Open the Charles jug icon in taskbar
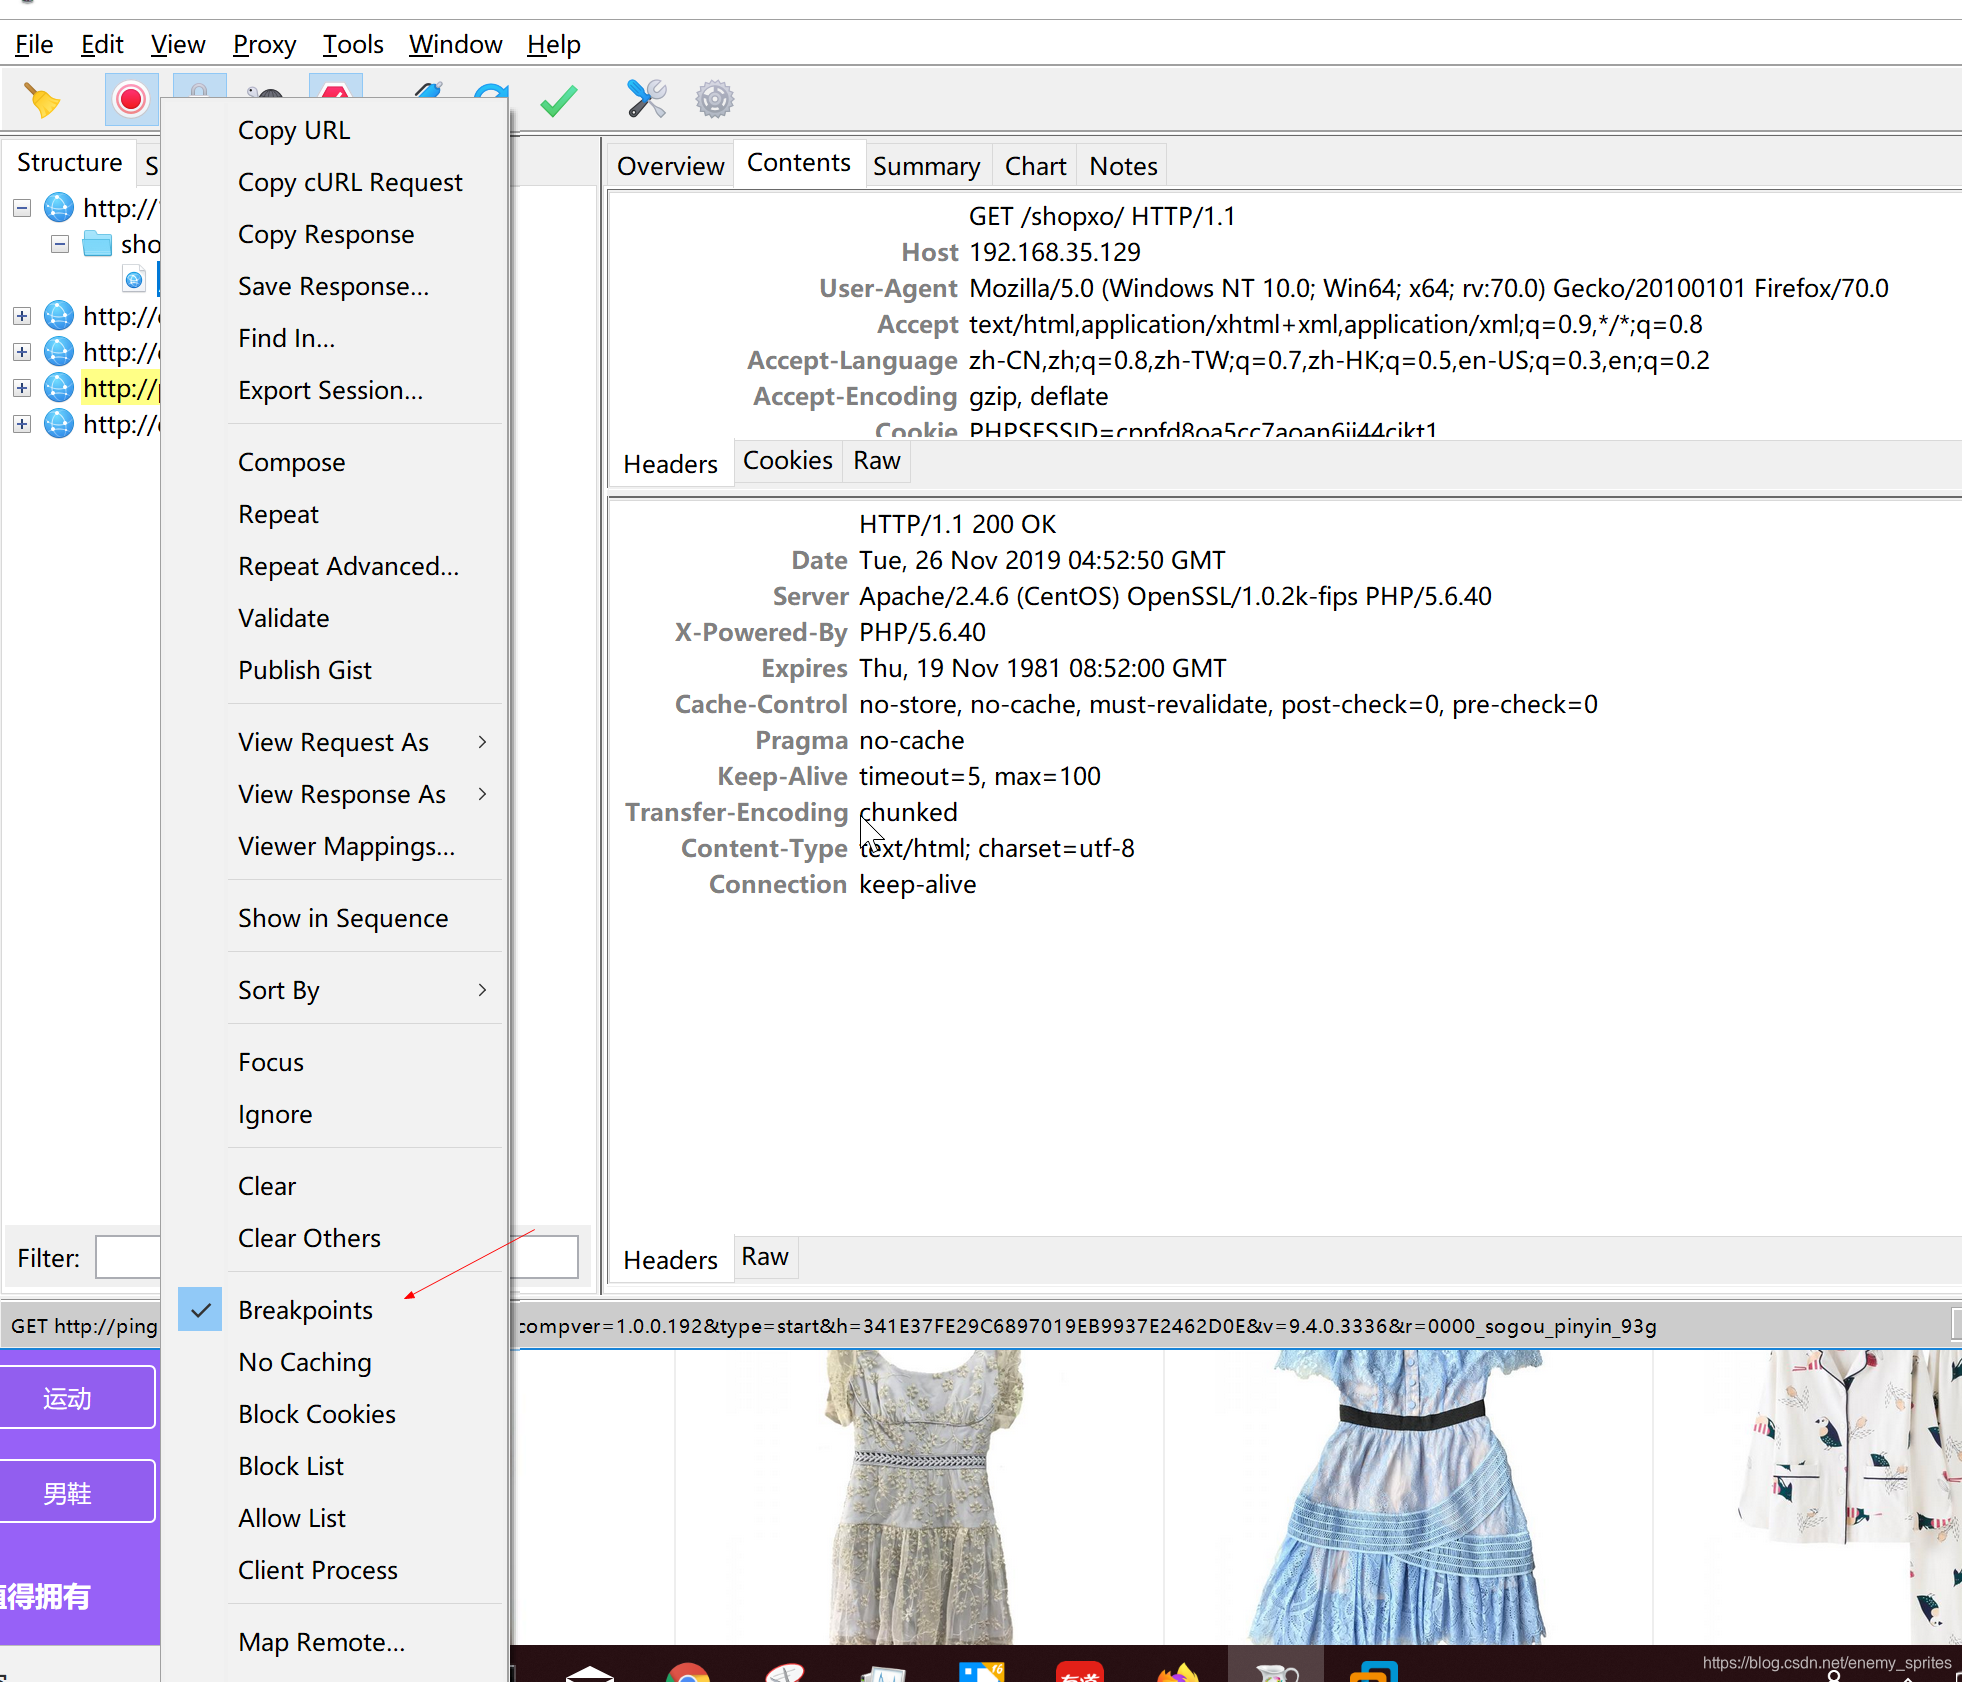 tap(1276, 1672)
